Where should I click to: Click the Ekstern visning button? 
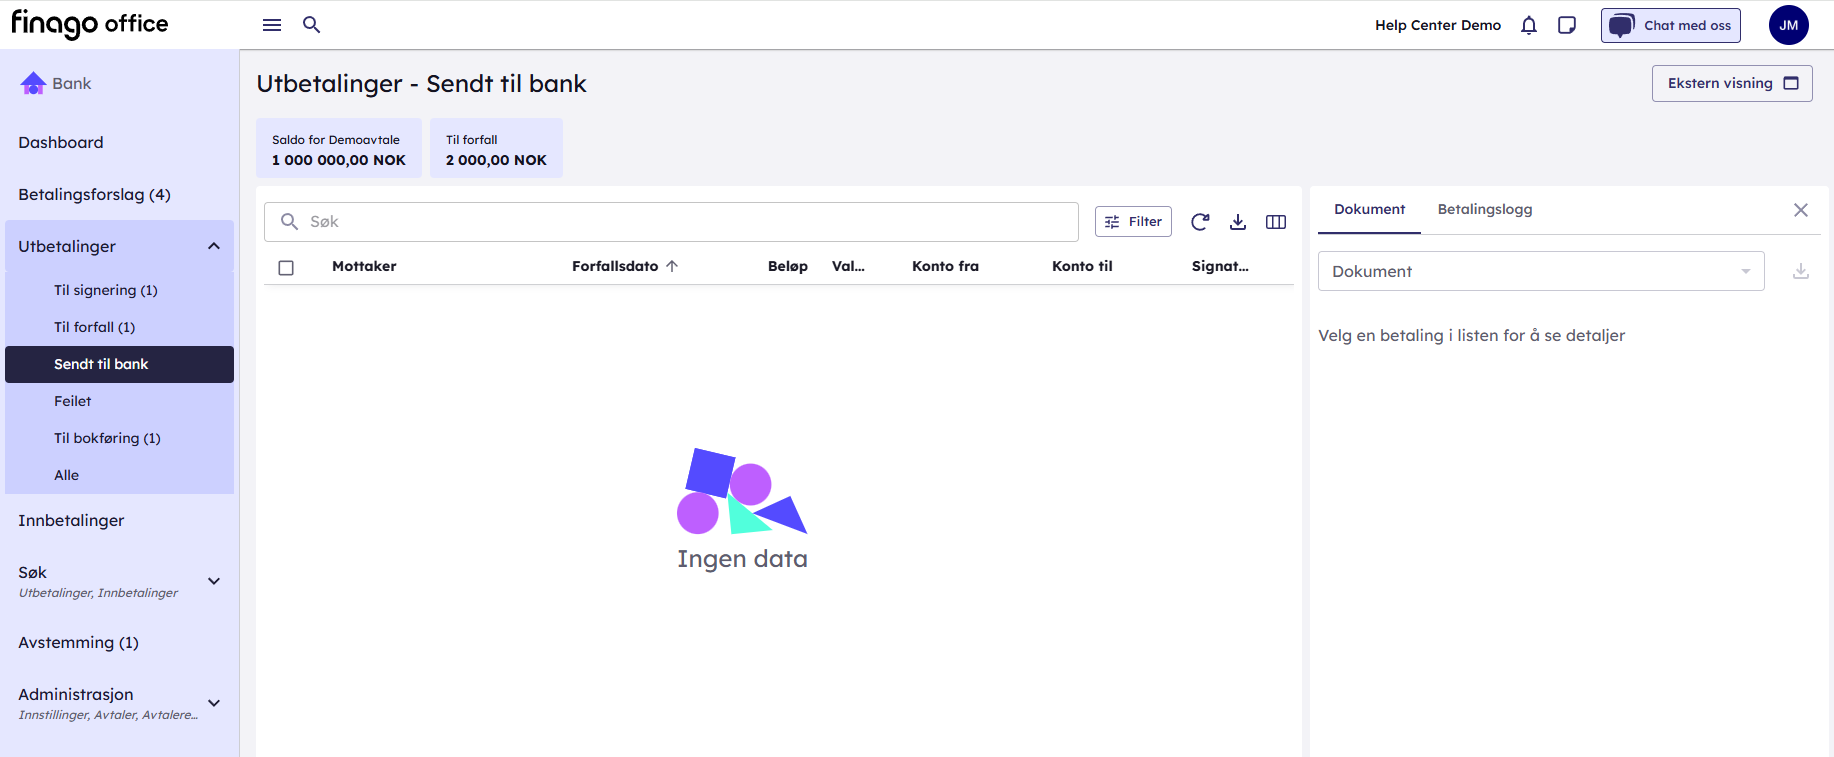click(1731, 83)
